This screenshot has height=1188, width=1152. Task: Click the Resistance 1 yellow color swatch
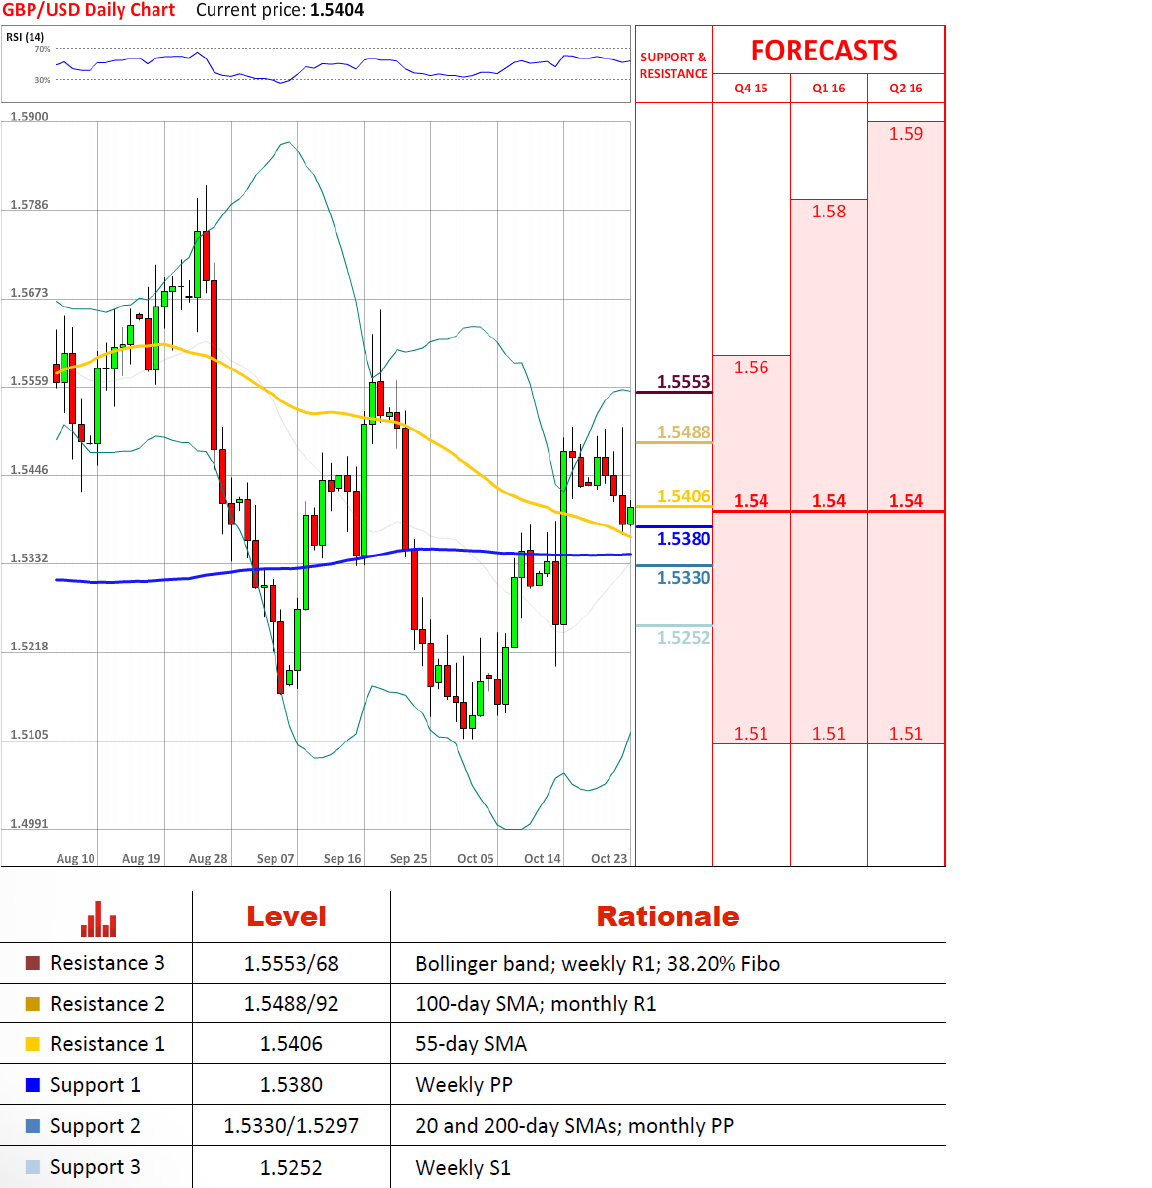point(33,1044)
